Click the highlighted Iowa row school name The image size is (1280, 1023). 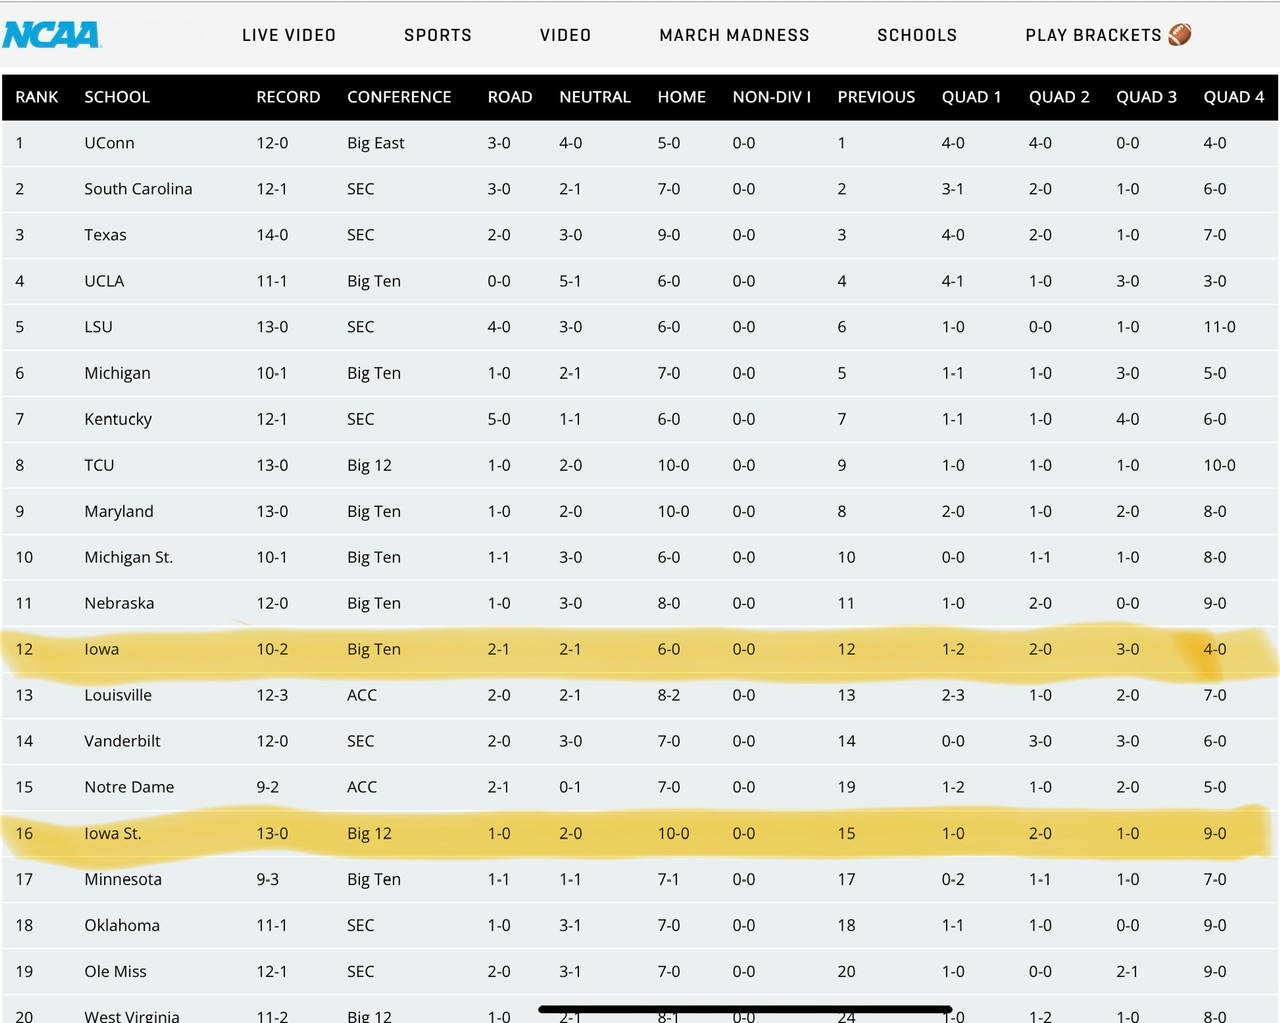click(102, 649)
